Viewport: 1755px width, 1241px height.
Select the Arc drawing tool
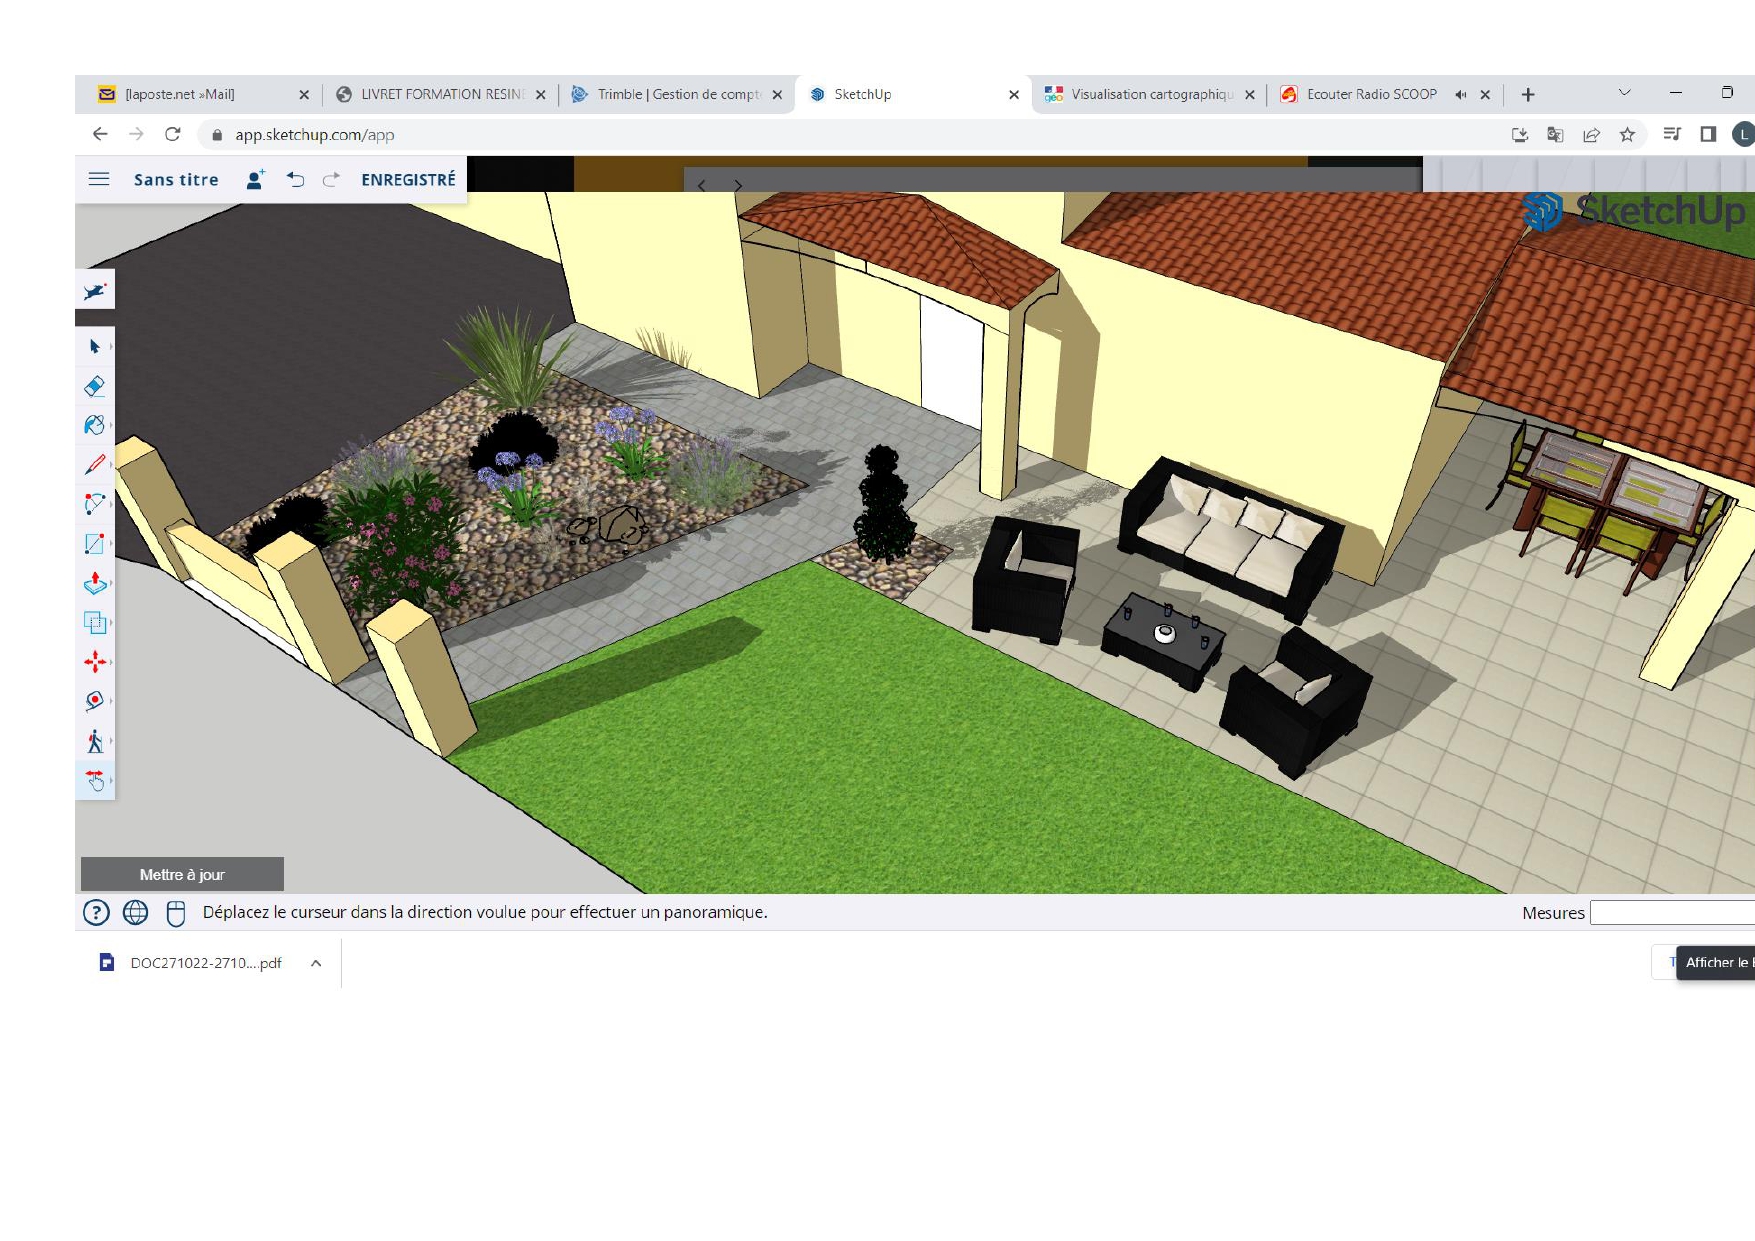(95, 504)
